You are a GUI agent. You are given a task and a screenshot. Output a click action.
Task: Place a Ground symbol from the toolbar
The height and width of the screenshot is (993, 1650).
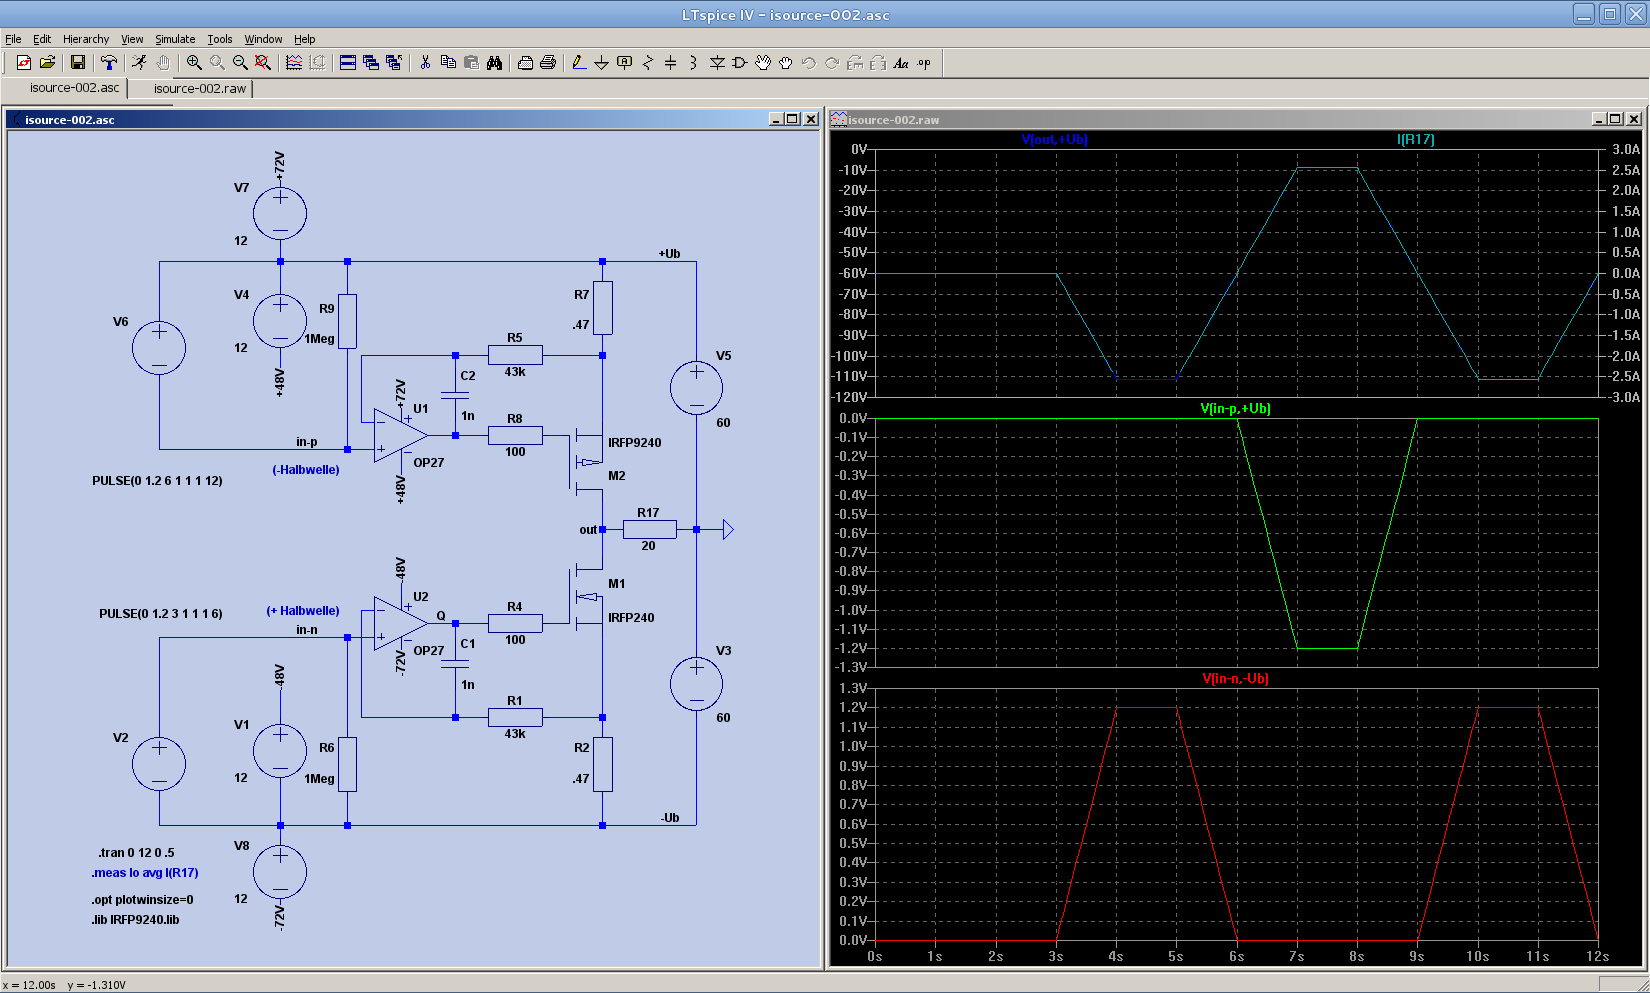coord(601,62)
